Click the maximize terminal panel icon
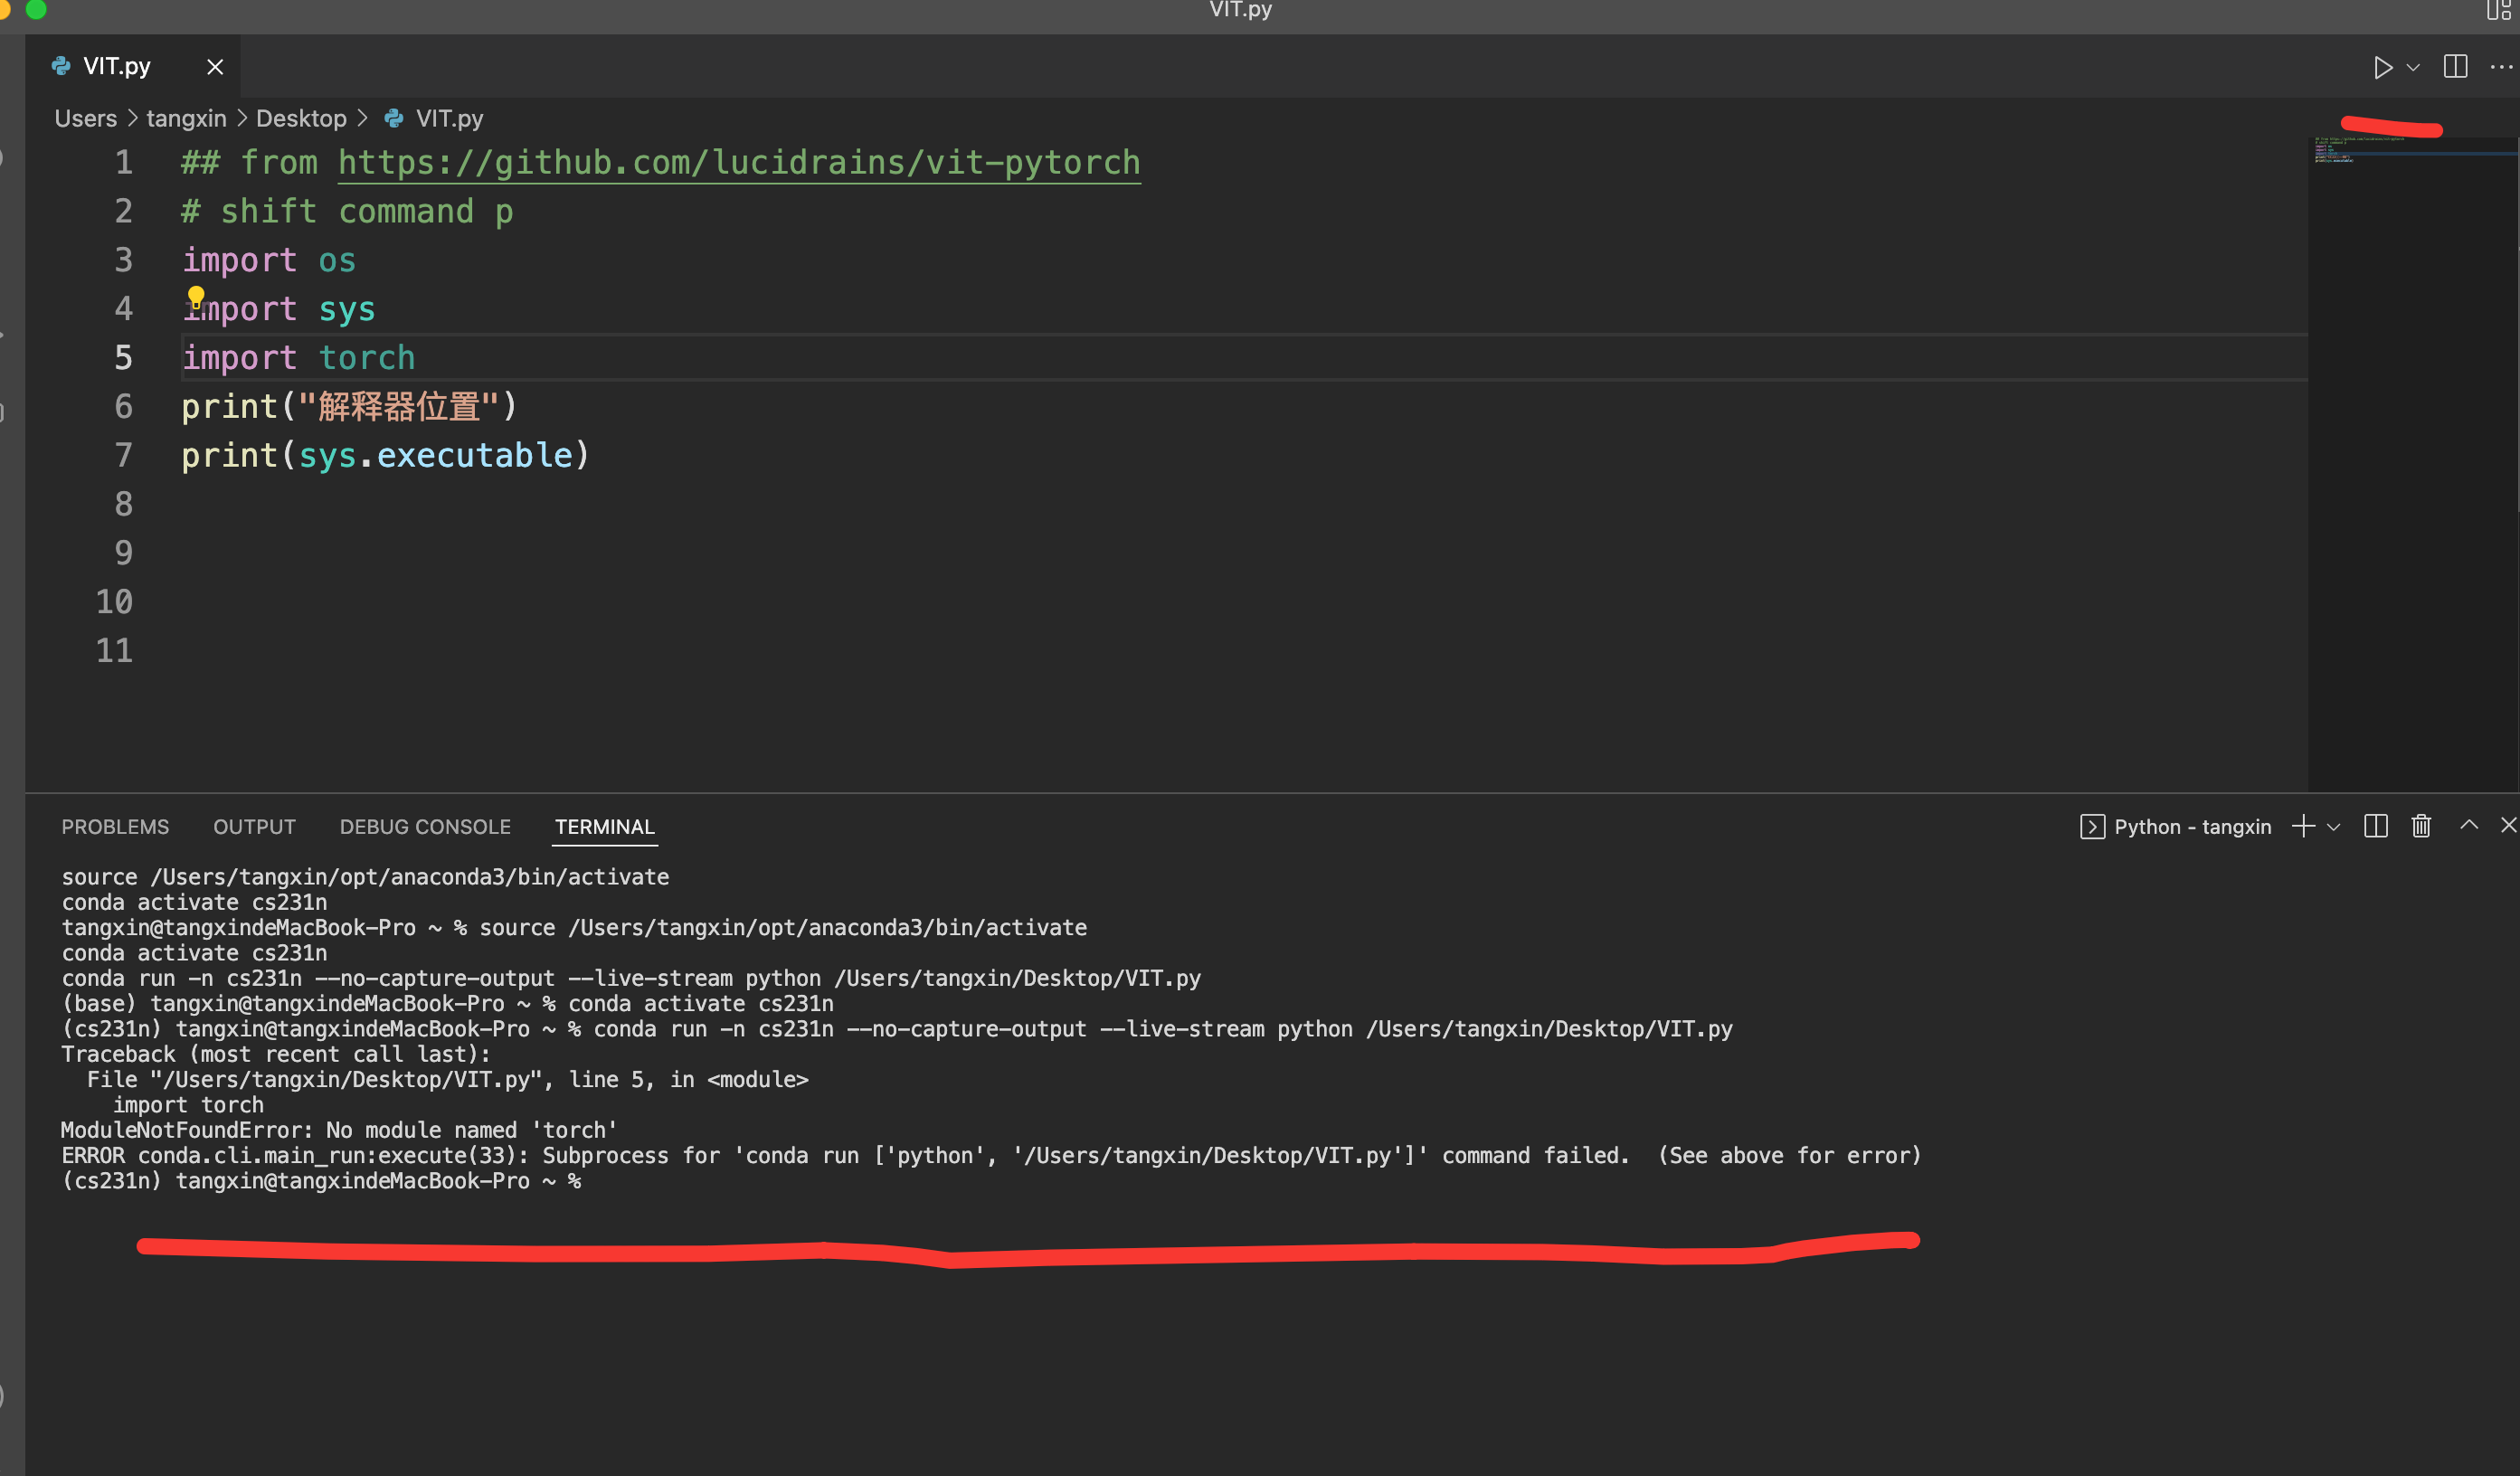 2468,826
